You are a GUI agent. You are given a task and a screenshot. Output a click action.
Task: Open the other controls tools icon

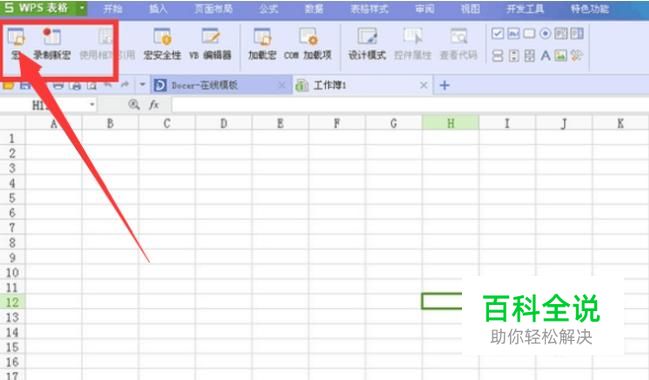tap(577, 55)
